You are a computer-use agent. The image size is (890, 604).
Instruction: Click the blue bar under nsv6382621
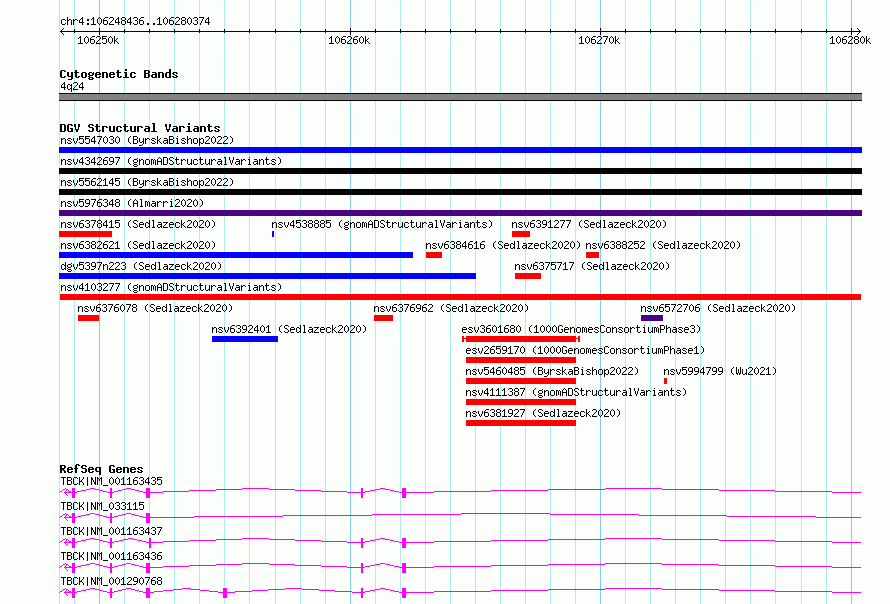[x=236, y=255]
